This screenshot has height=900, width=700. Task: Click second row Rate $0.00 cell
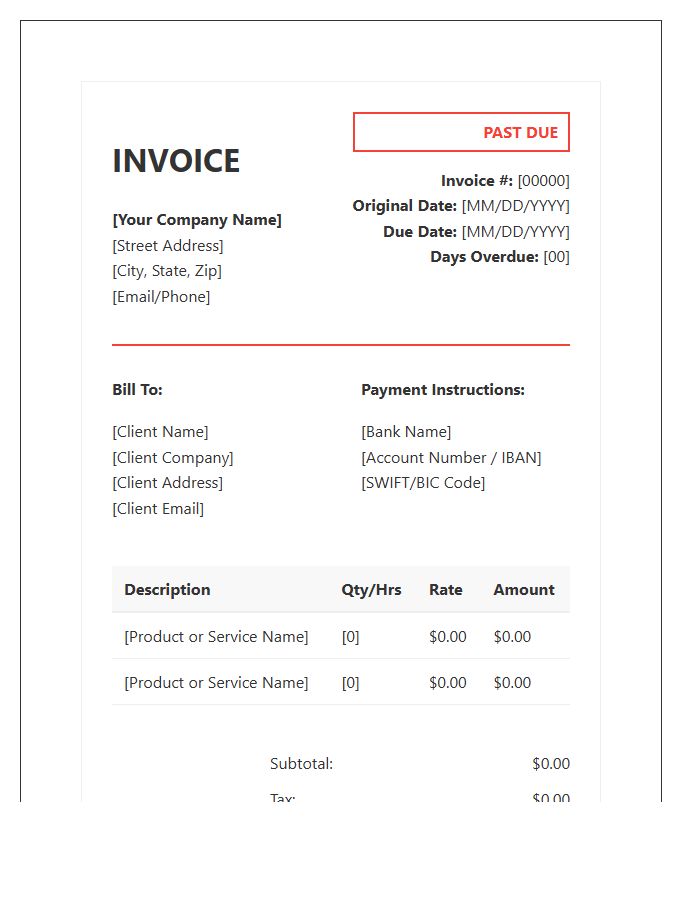pos(448,682)
